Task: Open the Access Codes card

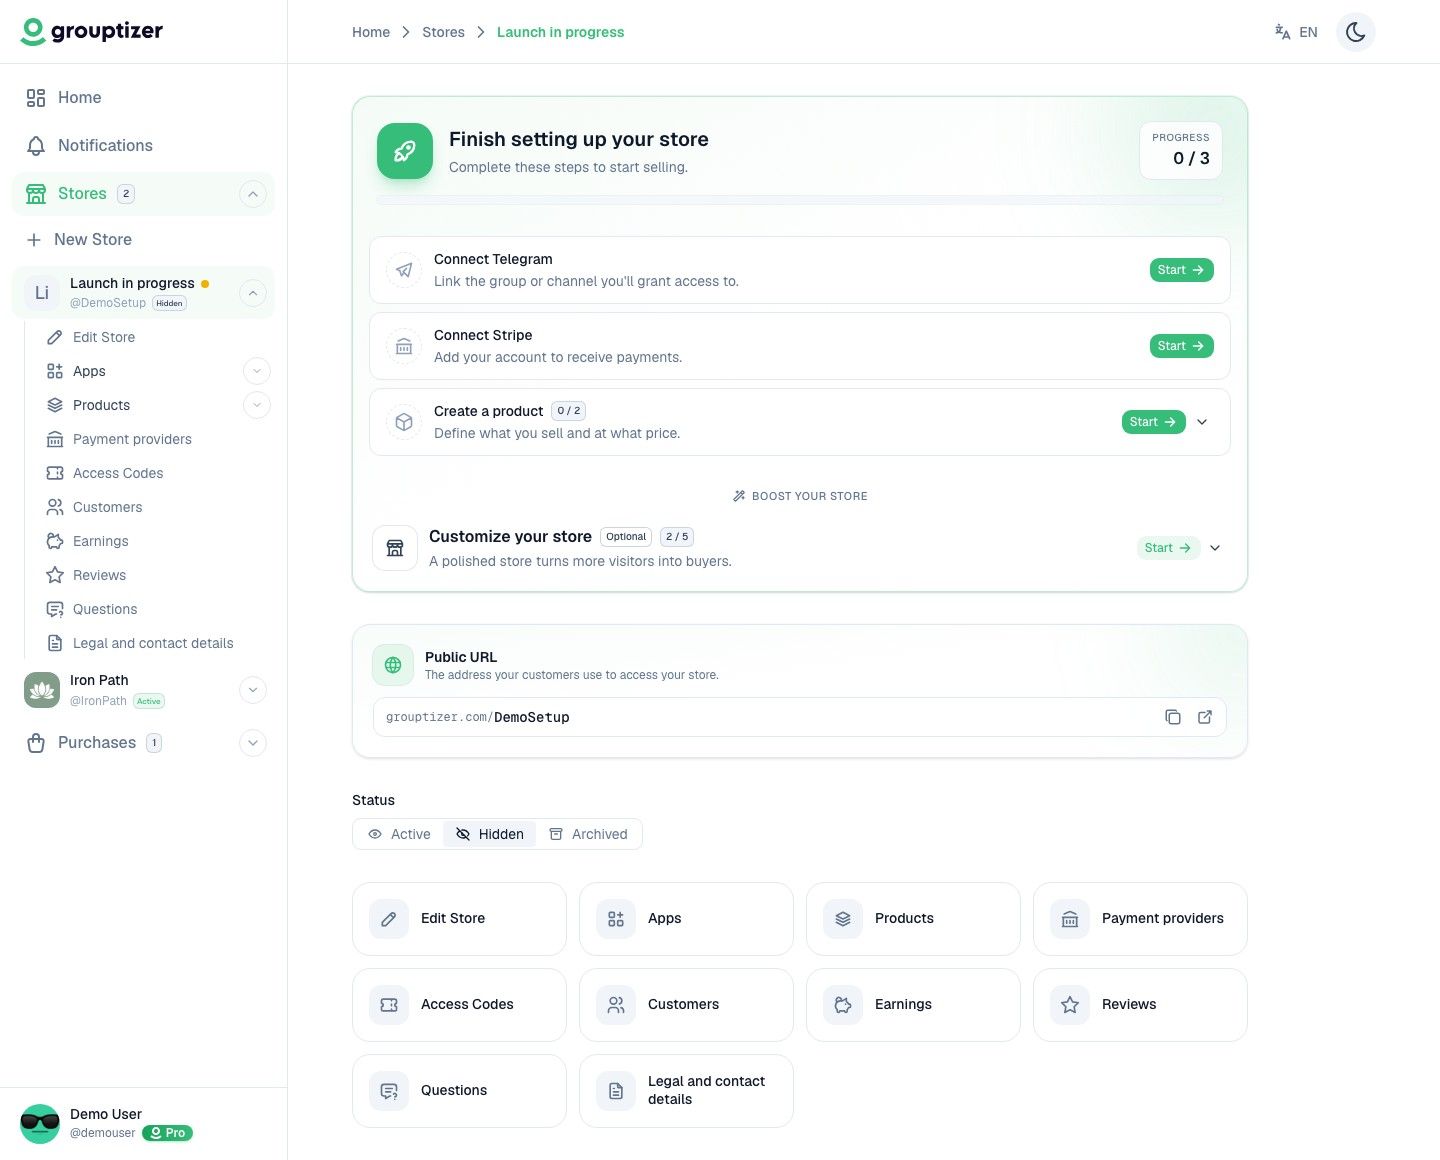Action: (459, 1005)
